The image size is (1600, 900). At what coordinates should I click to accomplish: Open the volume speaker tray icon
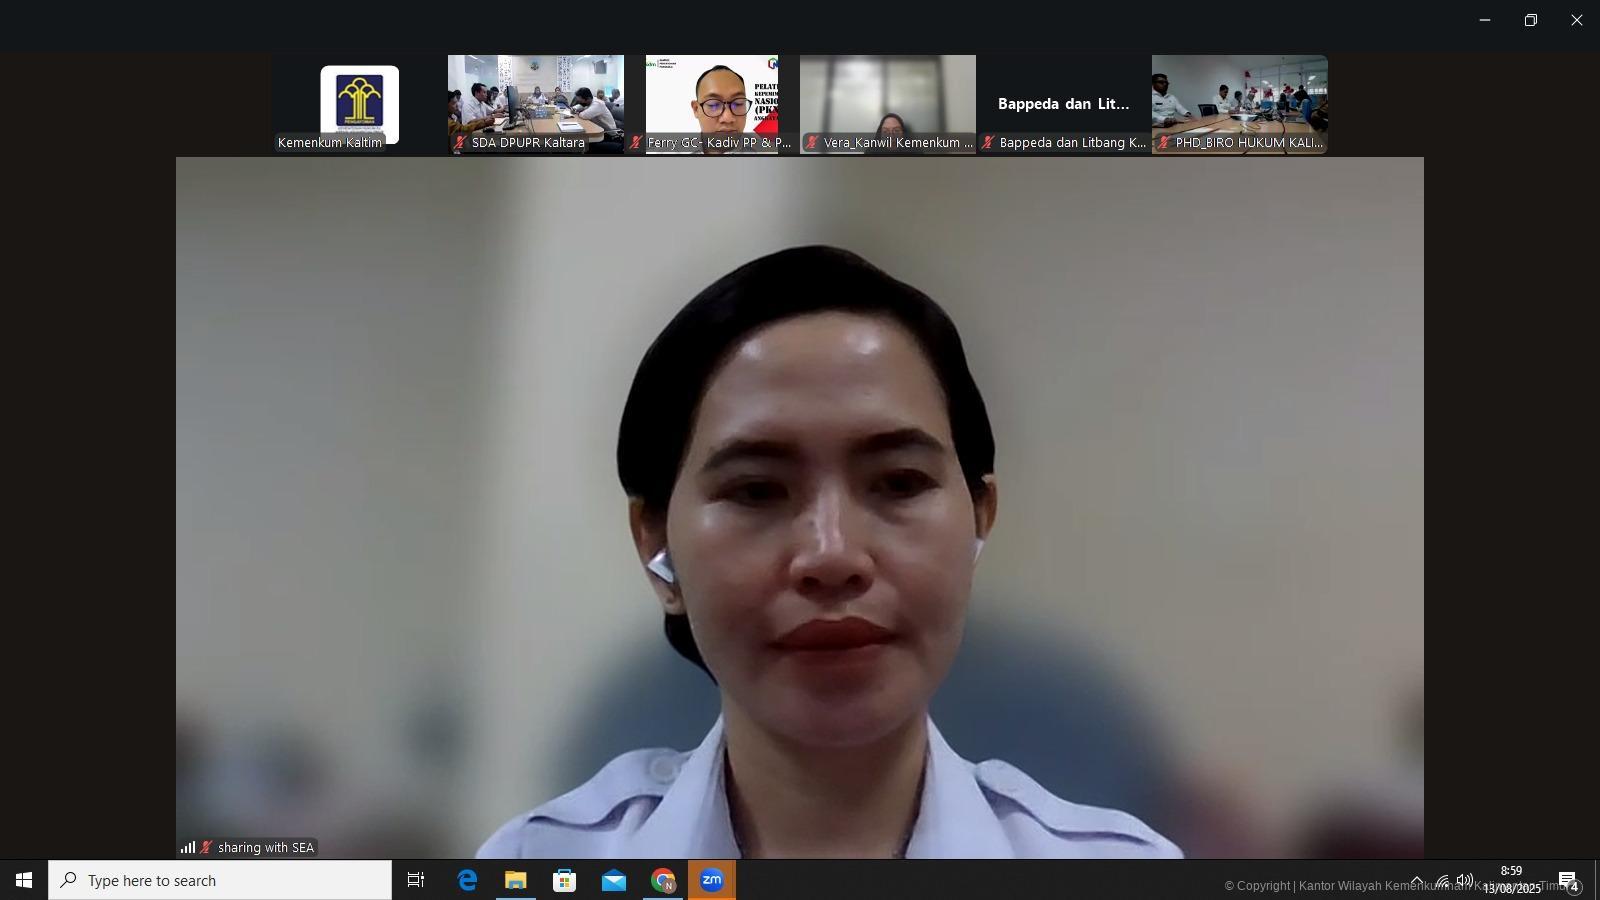coord(1465,880)
